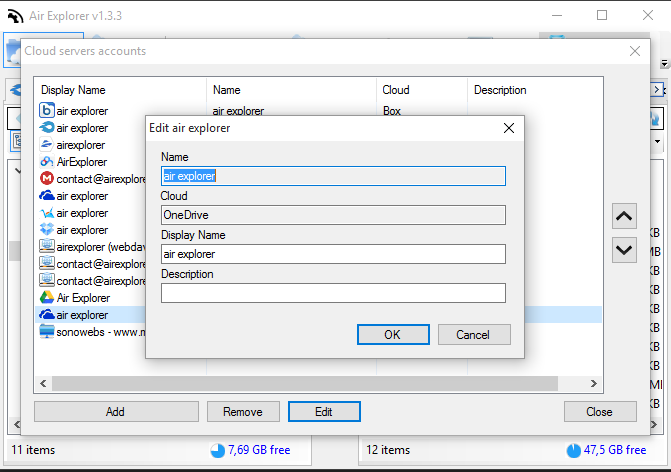Cancel the Edit air explorer dialog
Viewport: 671px width, 472px height.
pyautogui.click(x=474, y=334)
